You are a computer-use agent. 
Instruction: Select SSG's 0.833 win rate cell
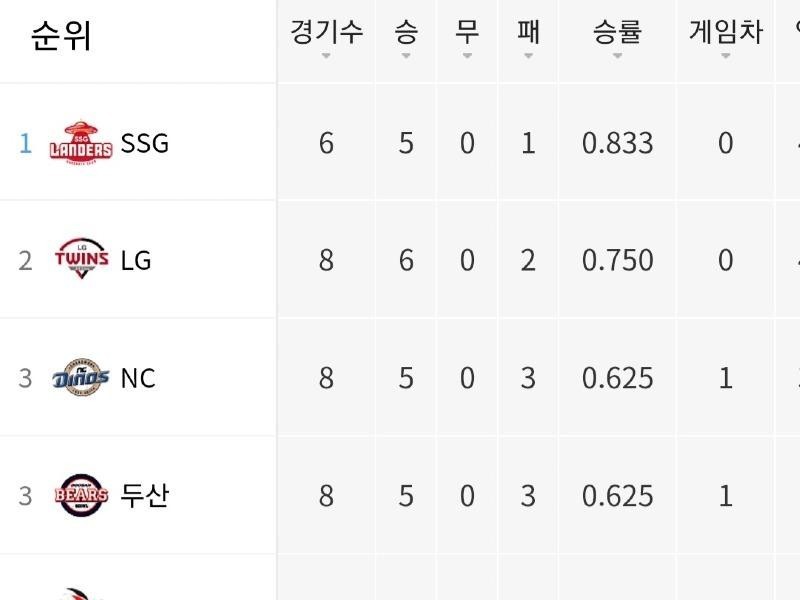[x=617, y=143]
